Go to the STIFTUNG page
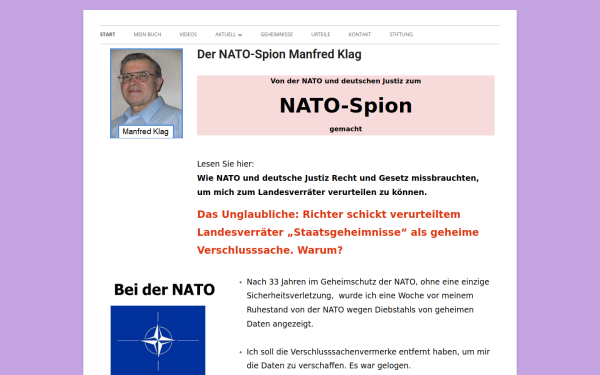The height and width of the screenshot is (375, 600). click(x=401, y=34)
